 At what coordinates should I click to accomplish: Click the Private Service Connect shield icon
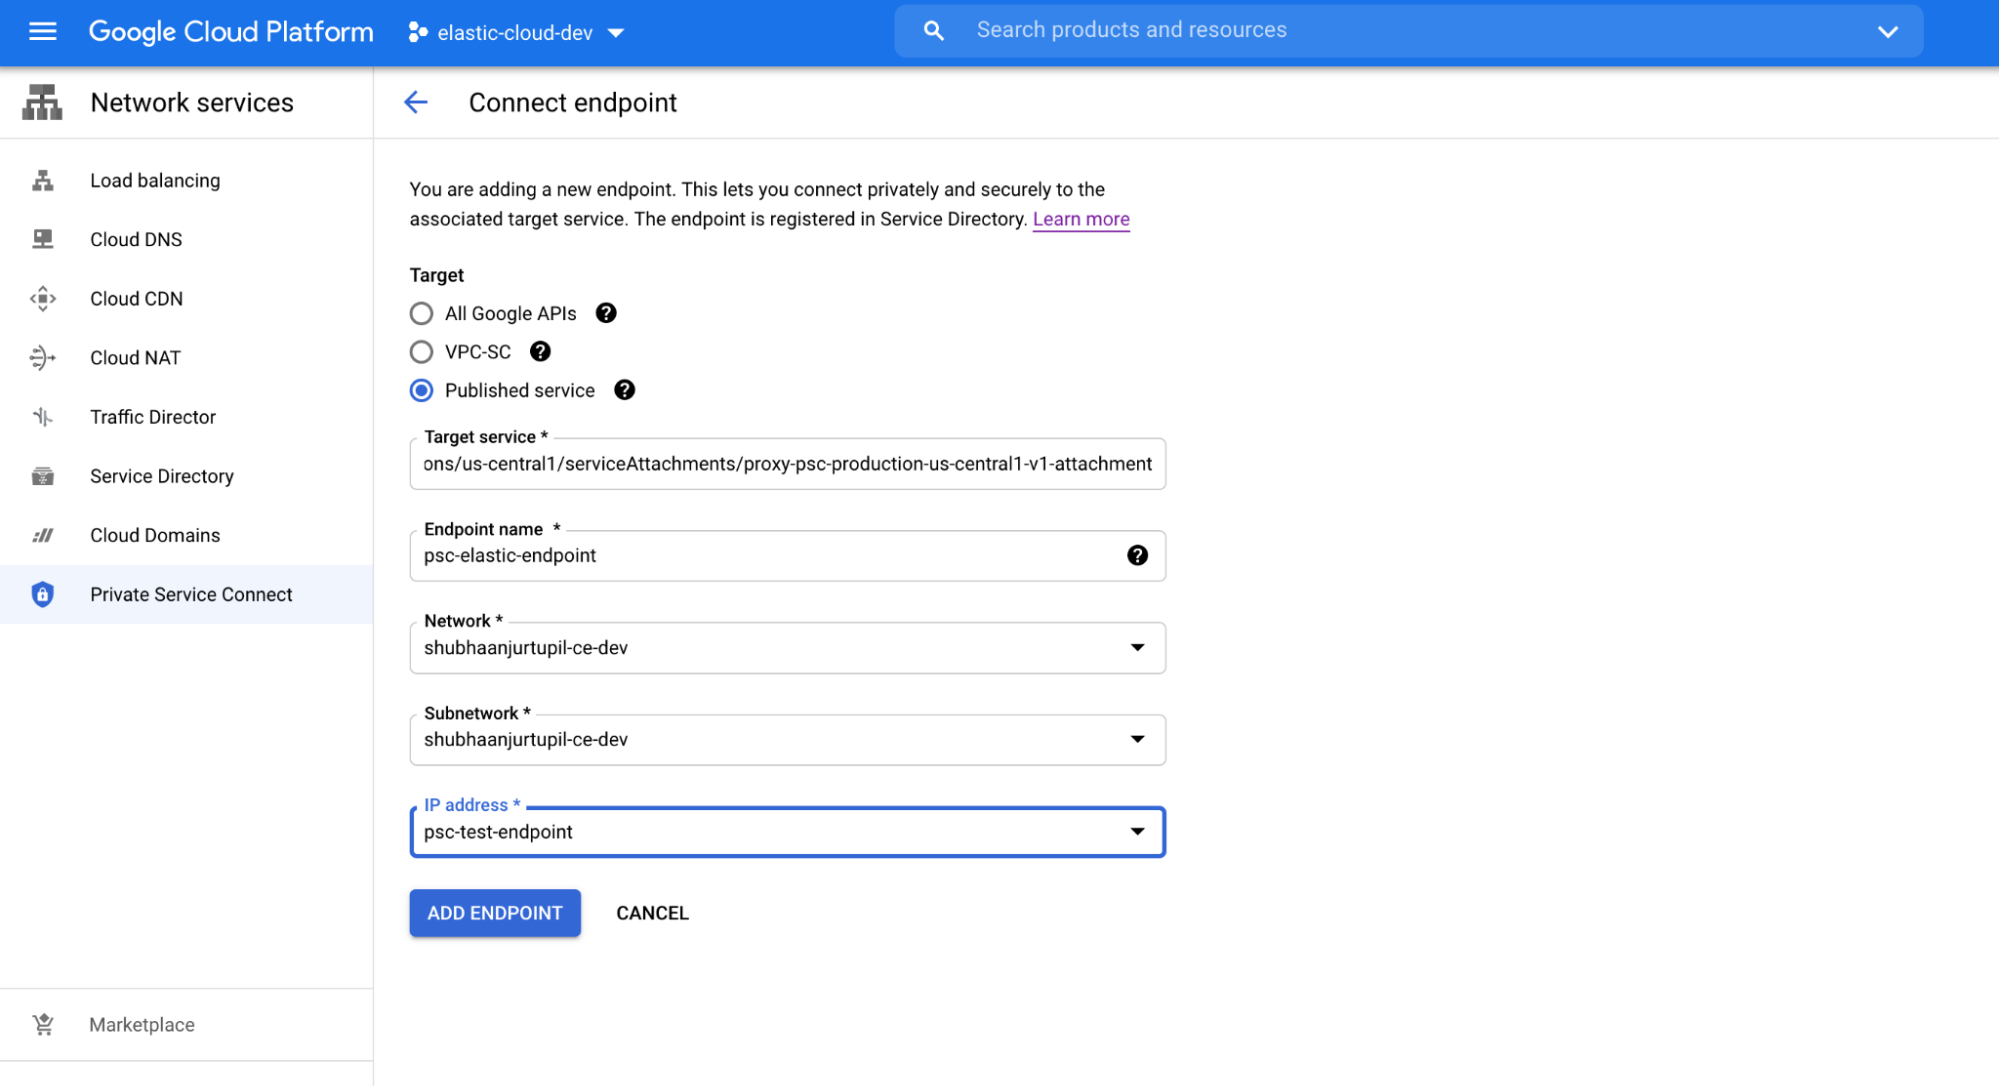pyautogui.click(x=42, y=595)
